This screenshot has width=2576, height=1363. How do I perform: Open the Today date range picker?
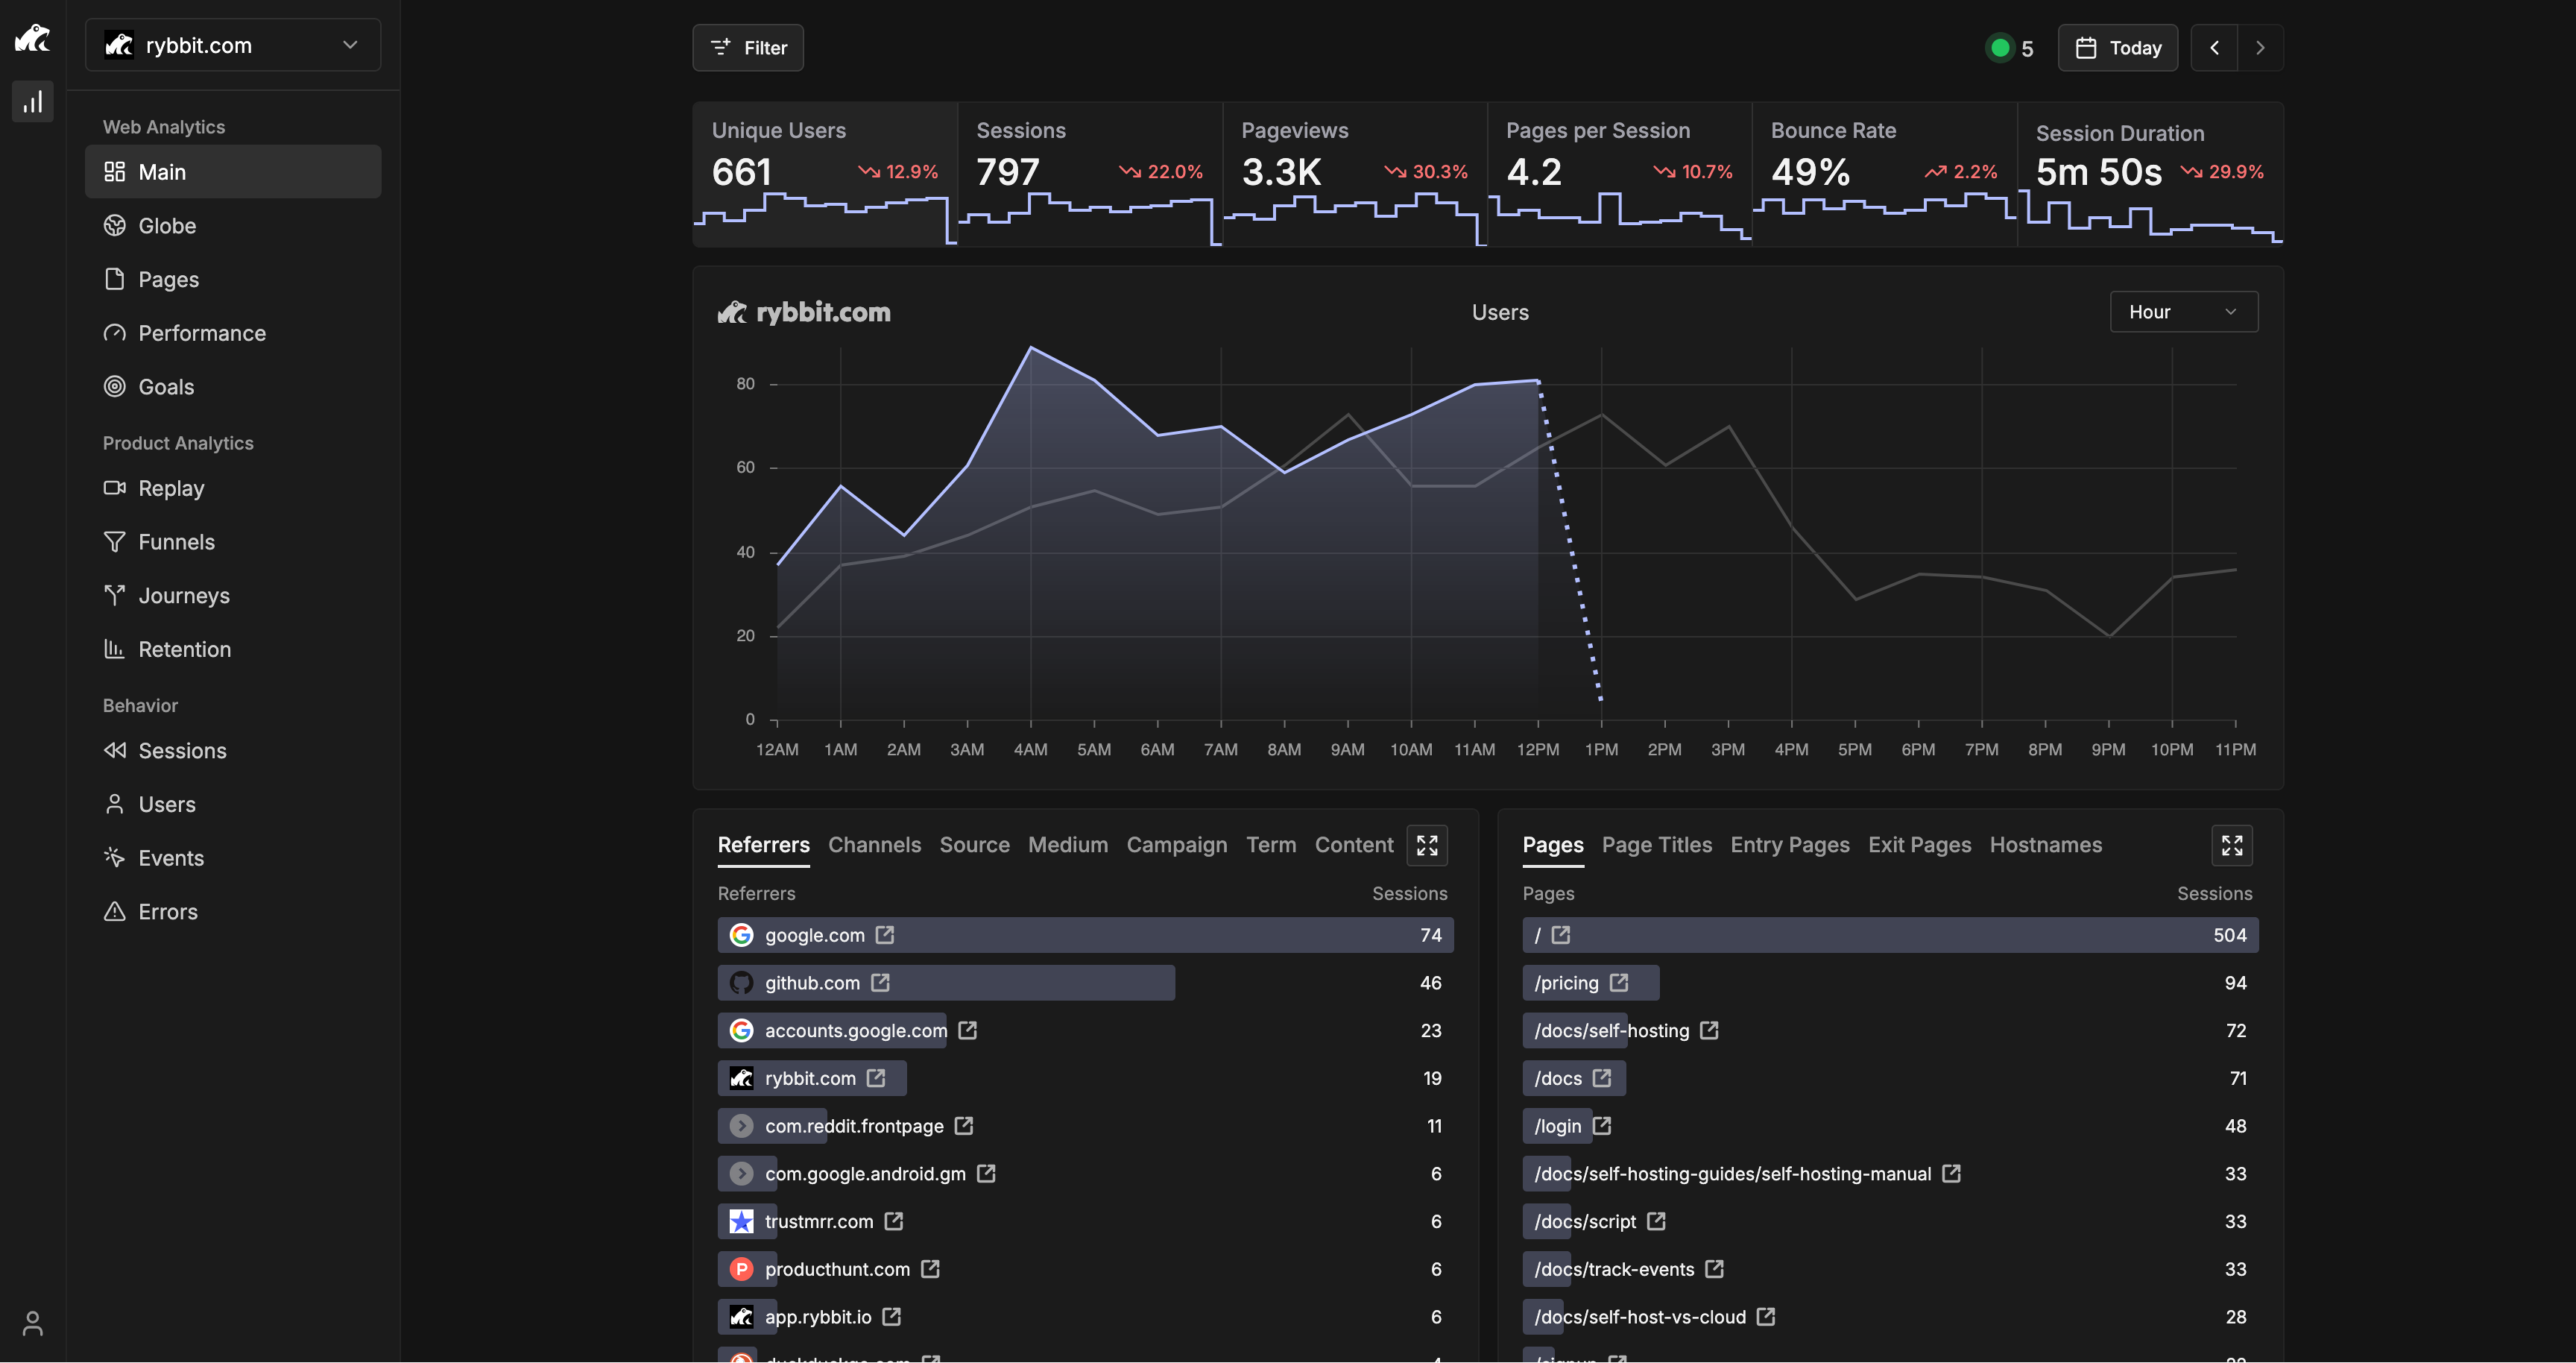2117,48
